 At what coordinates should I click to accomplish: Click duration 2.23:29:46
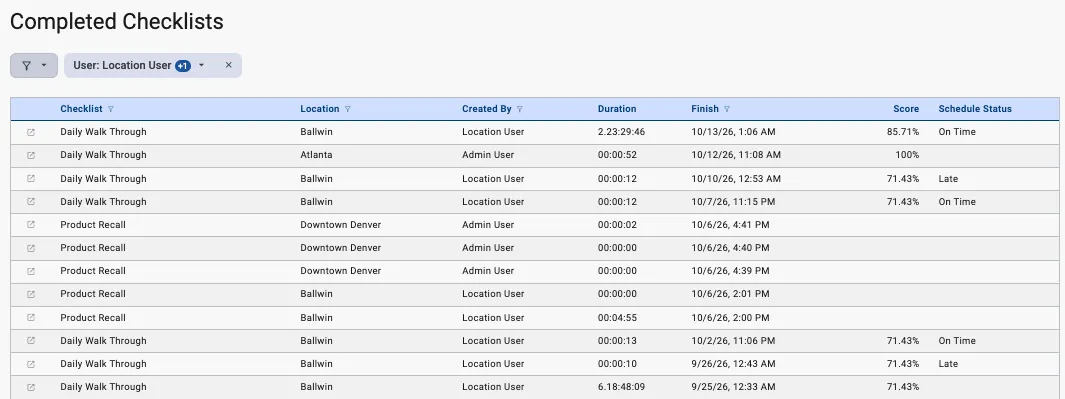pos(621,132)
